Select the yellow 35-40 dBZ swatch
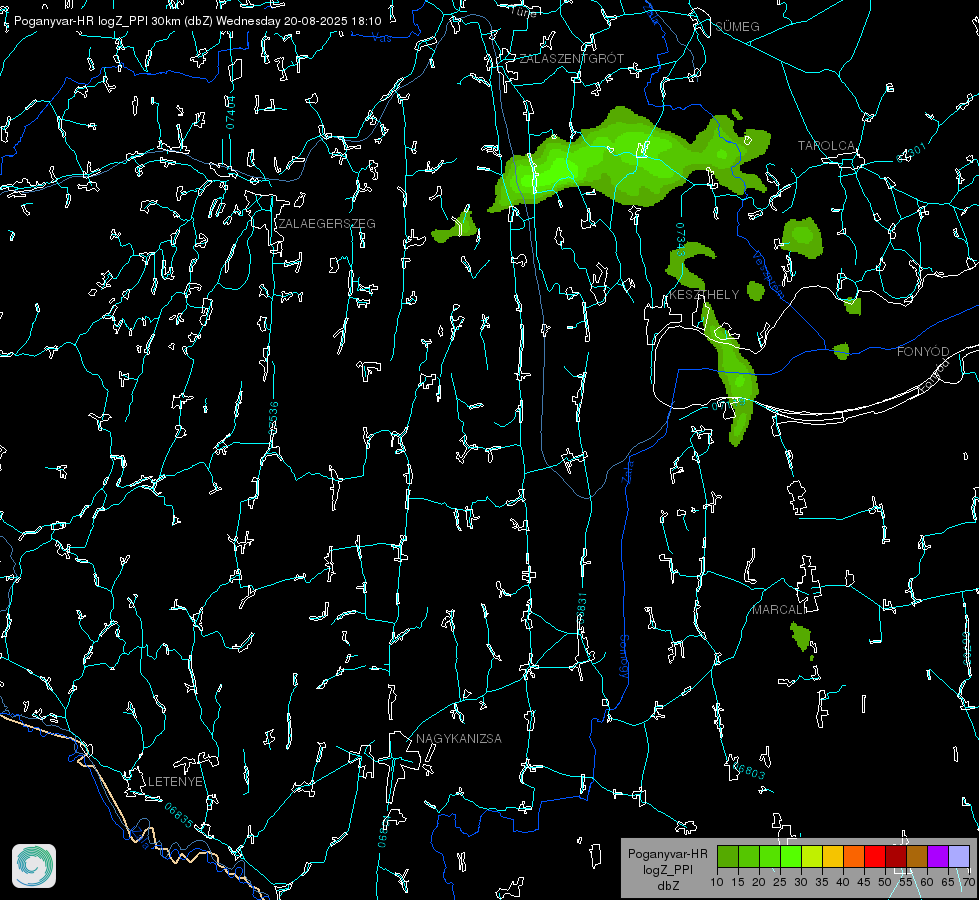Screen dimensions: 979x900 coord(833,857)
